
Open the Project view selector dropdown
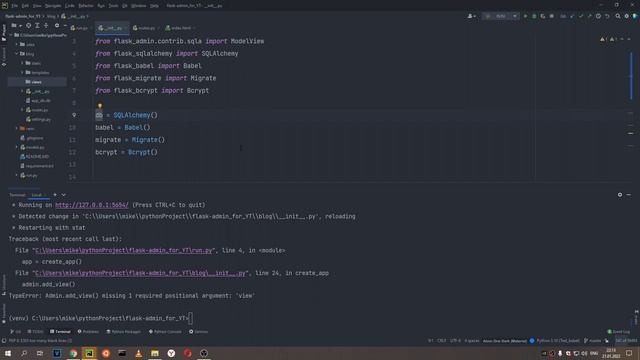[x=17, y=25]
